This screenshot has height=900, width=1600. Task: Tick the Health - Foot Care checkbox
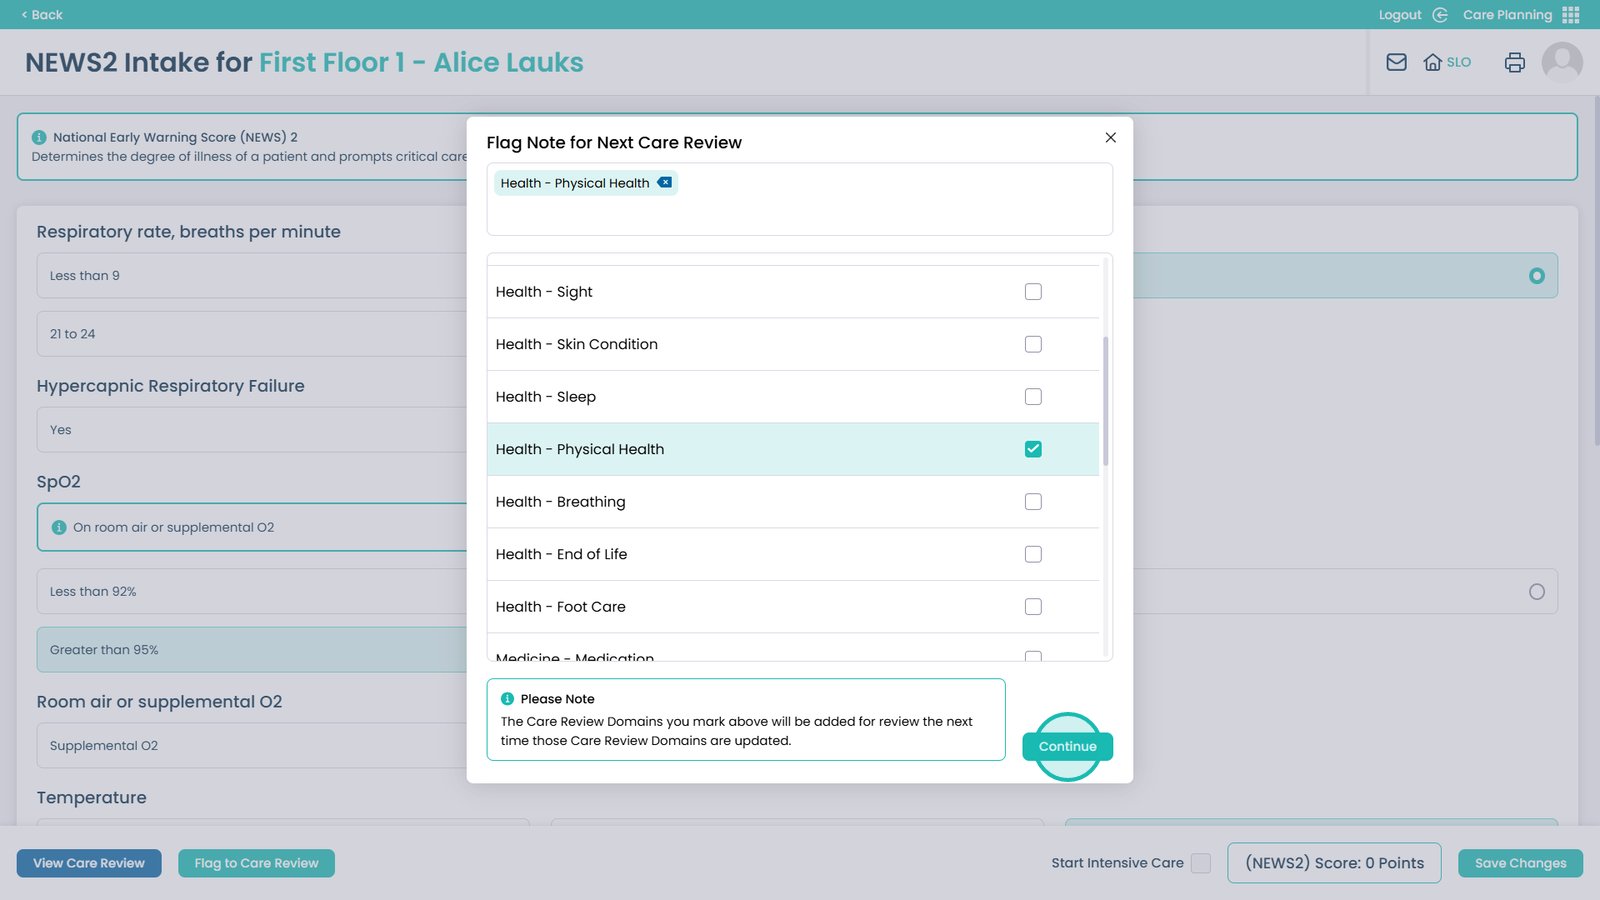1033,607
